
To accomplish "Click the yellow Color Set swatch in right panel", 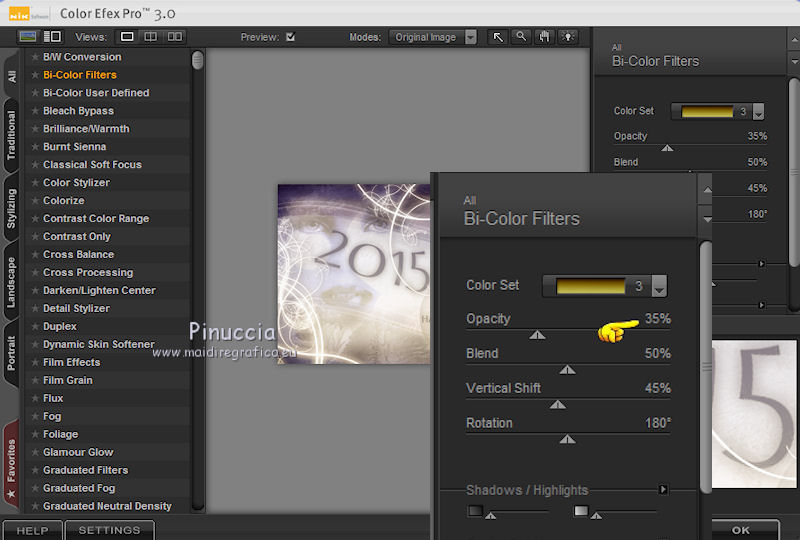I will [707, 111].
